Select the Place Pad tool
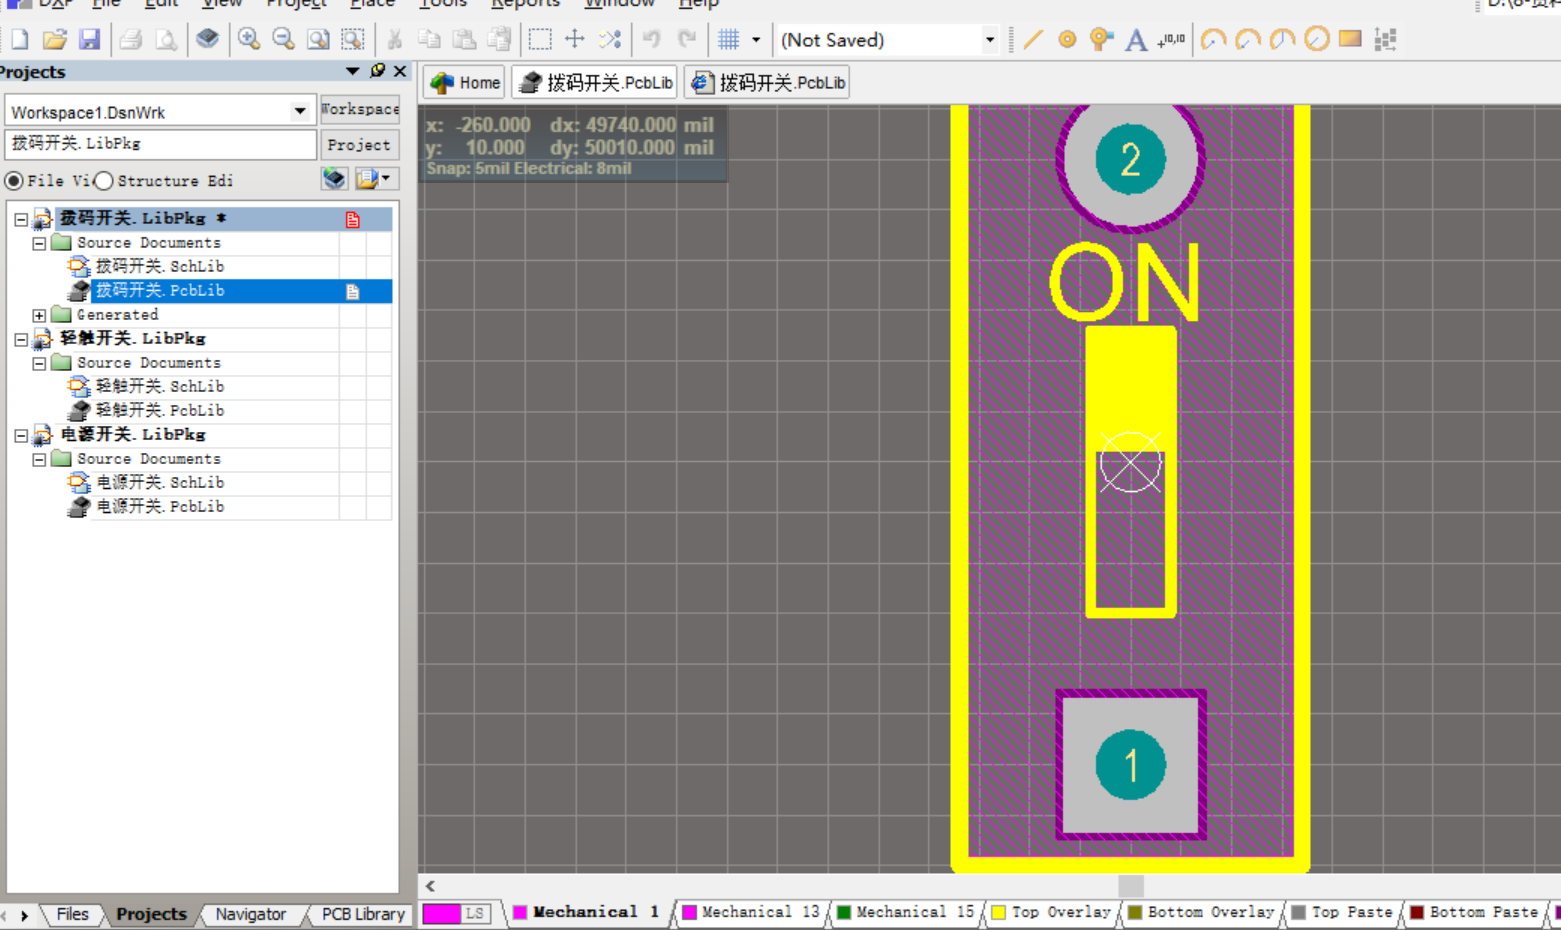 pos(1068,40)
